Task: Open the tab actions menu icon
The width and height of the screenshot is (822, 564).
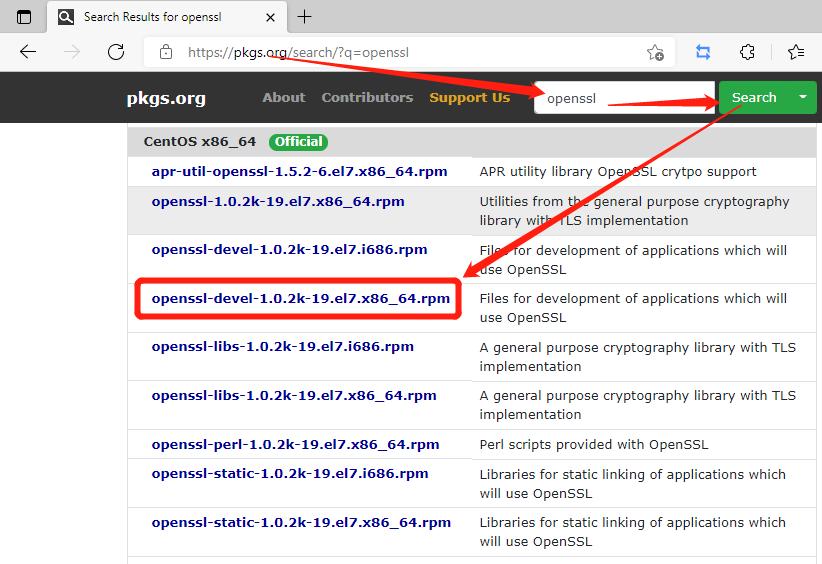Action: tap(24, 17)
